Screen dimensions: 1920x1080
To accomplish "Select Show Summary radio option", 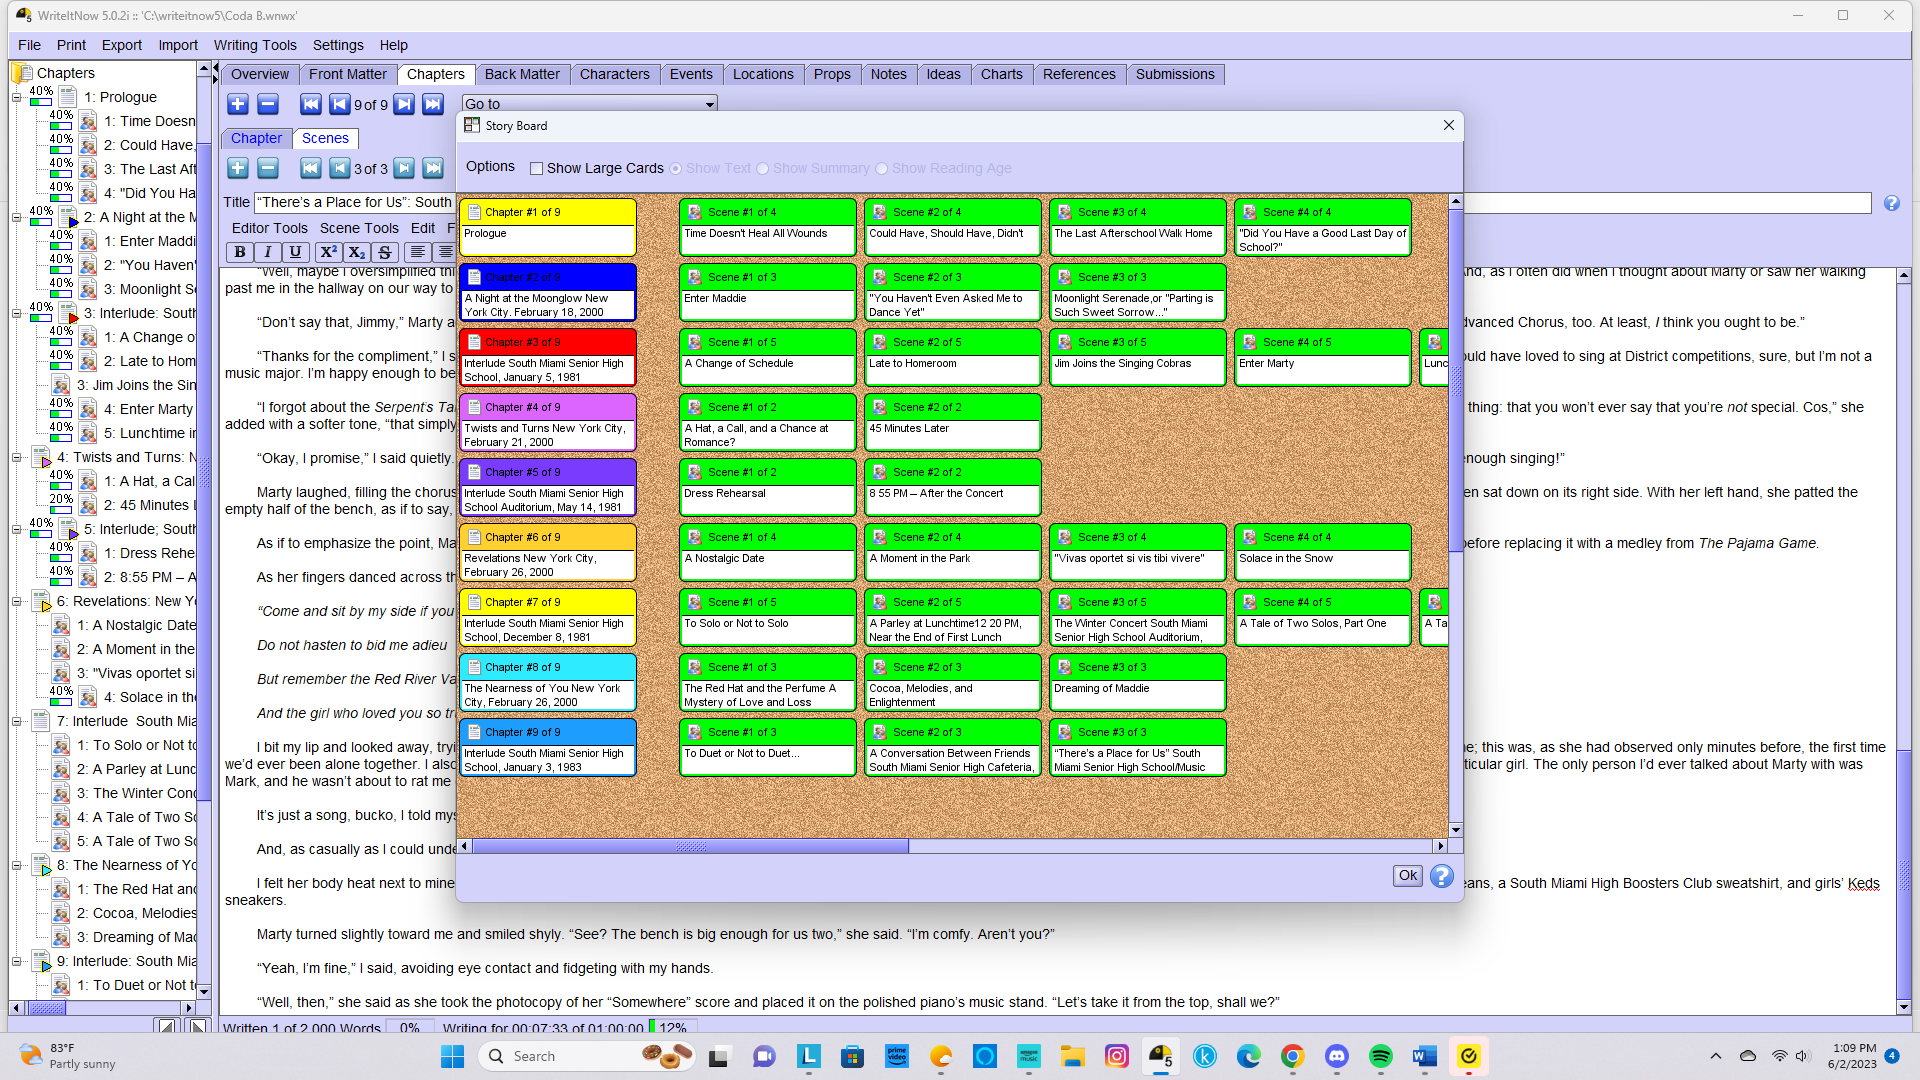I will pos(763,168).
